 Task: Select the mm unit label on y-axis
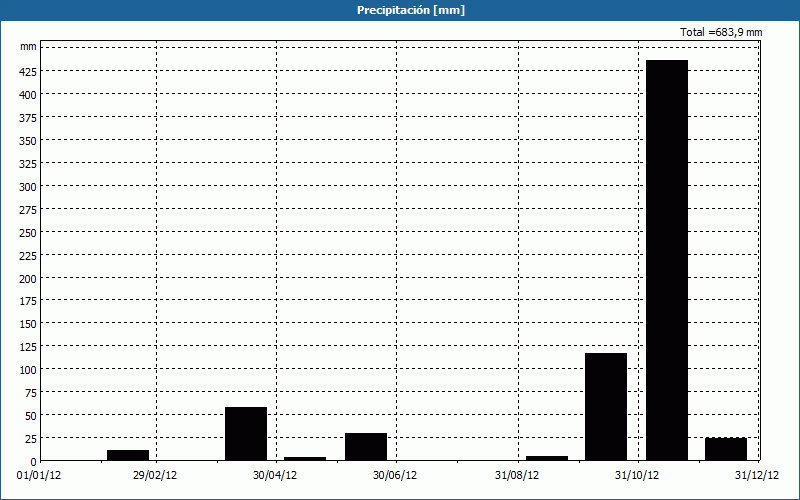click(x=28, y=47)
